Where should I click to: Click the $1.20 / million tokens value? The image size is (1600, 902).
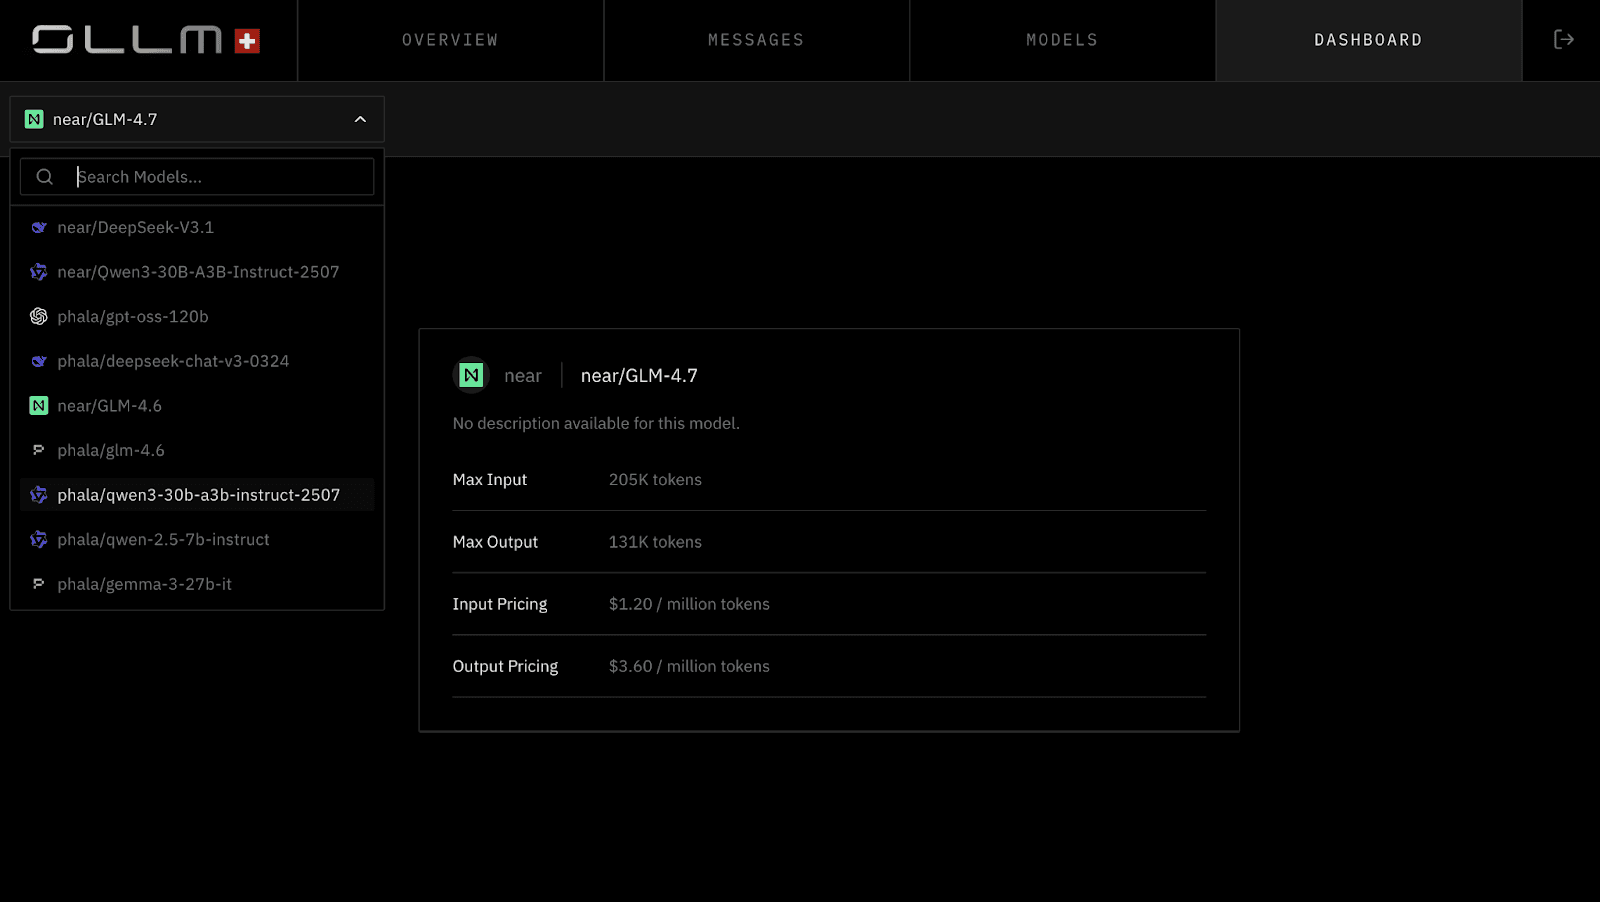point(689,604)
